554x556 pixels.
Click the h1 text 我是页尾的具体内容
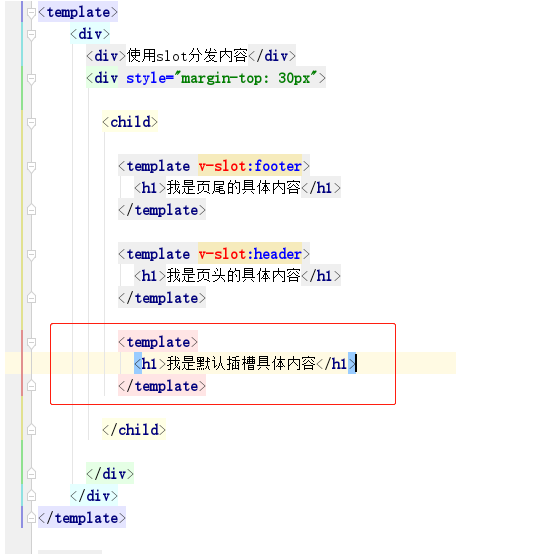click(x=233, y=188)
